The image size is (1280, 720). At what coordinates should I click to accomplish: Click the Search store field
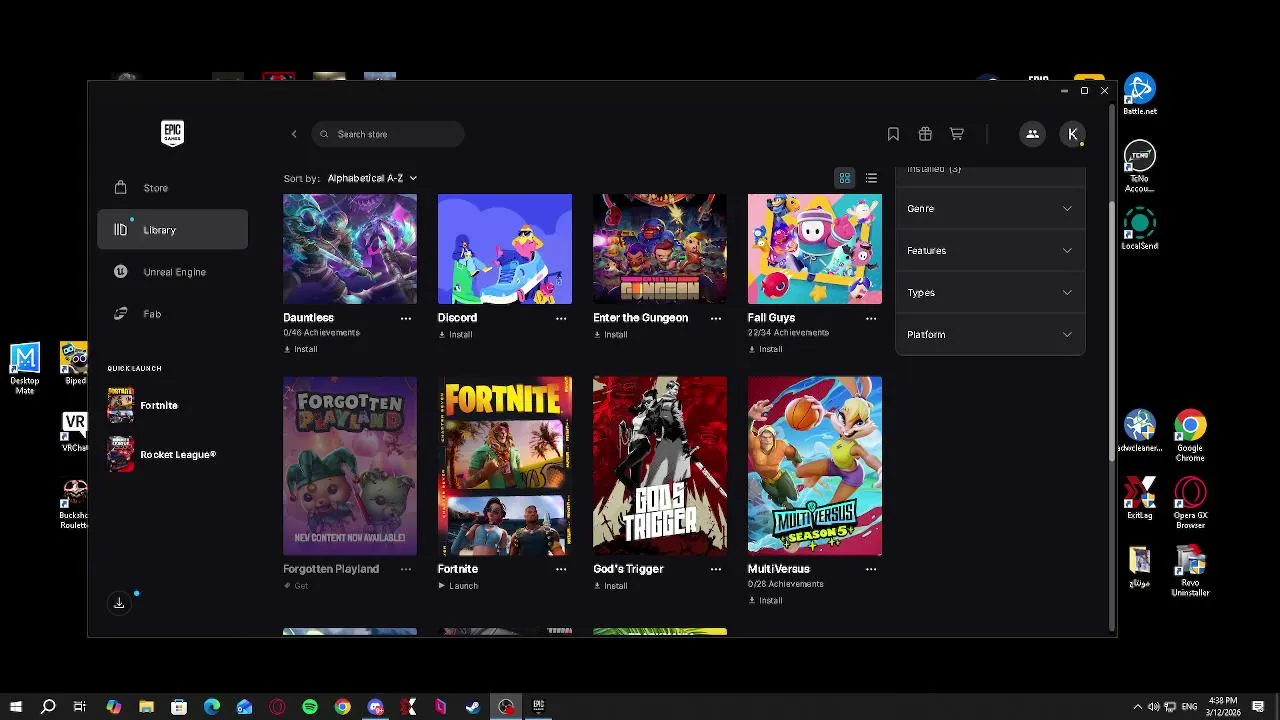click(388, 134)
